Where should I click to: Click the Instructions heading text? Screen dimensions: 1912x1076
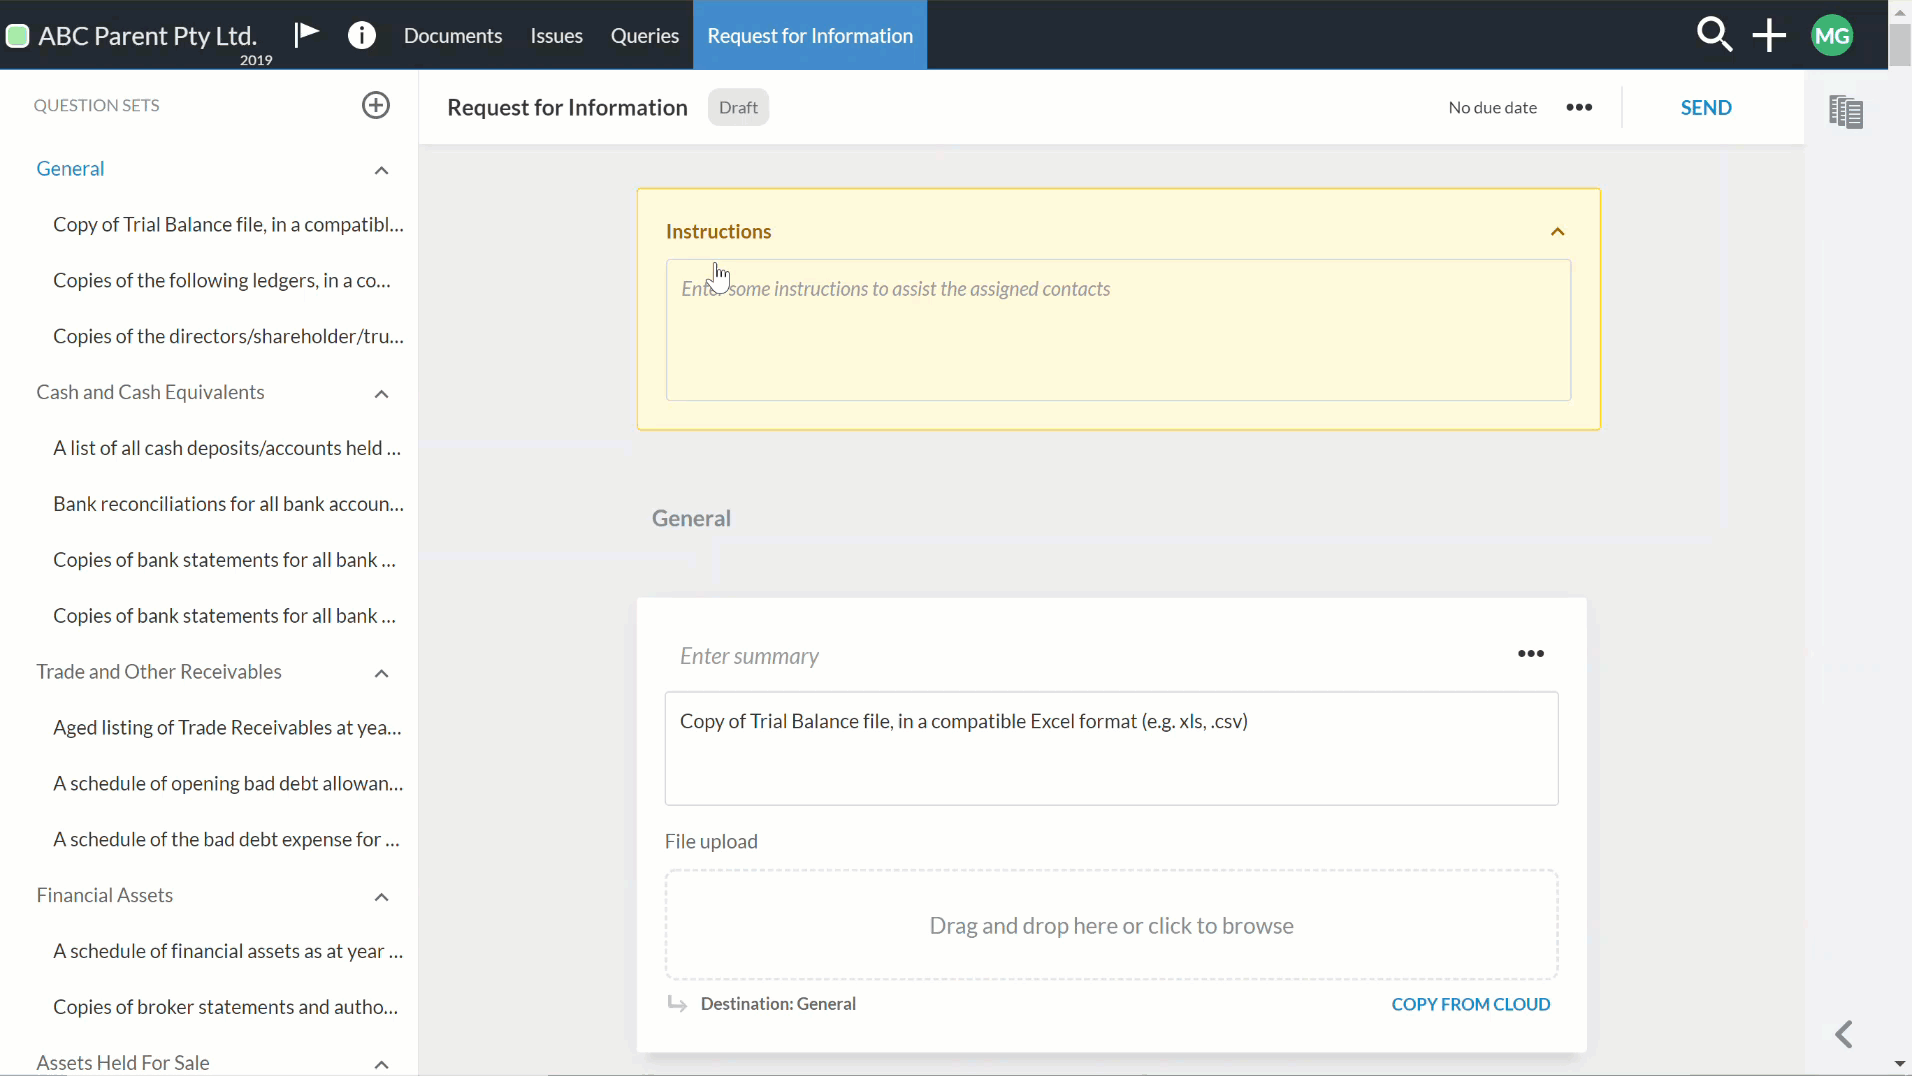718,232
